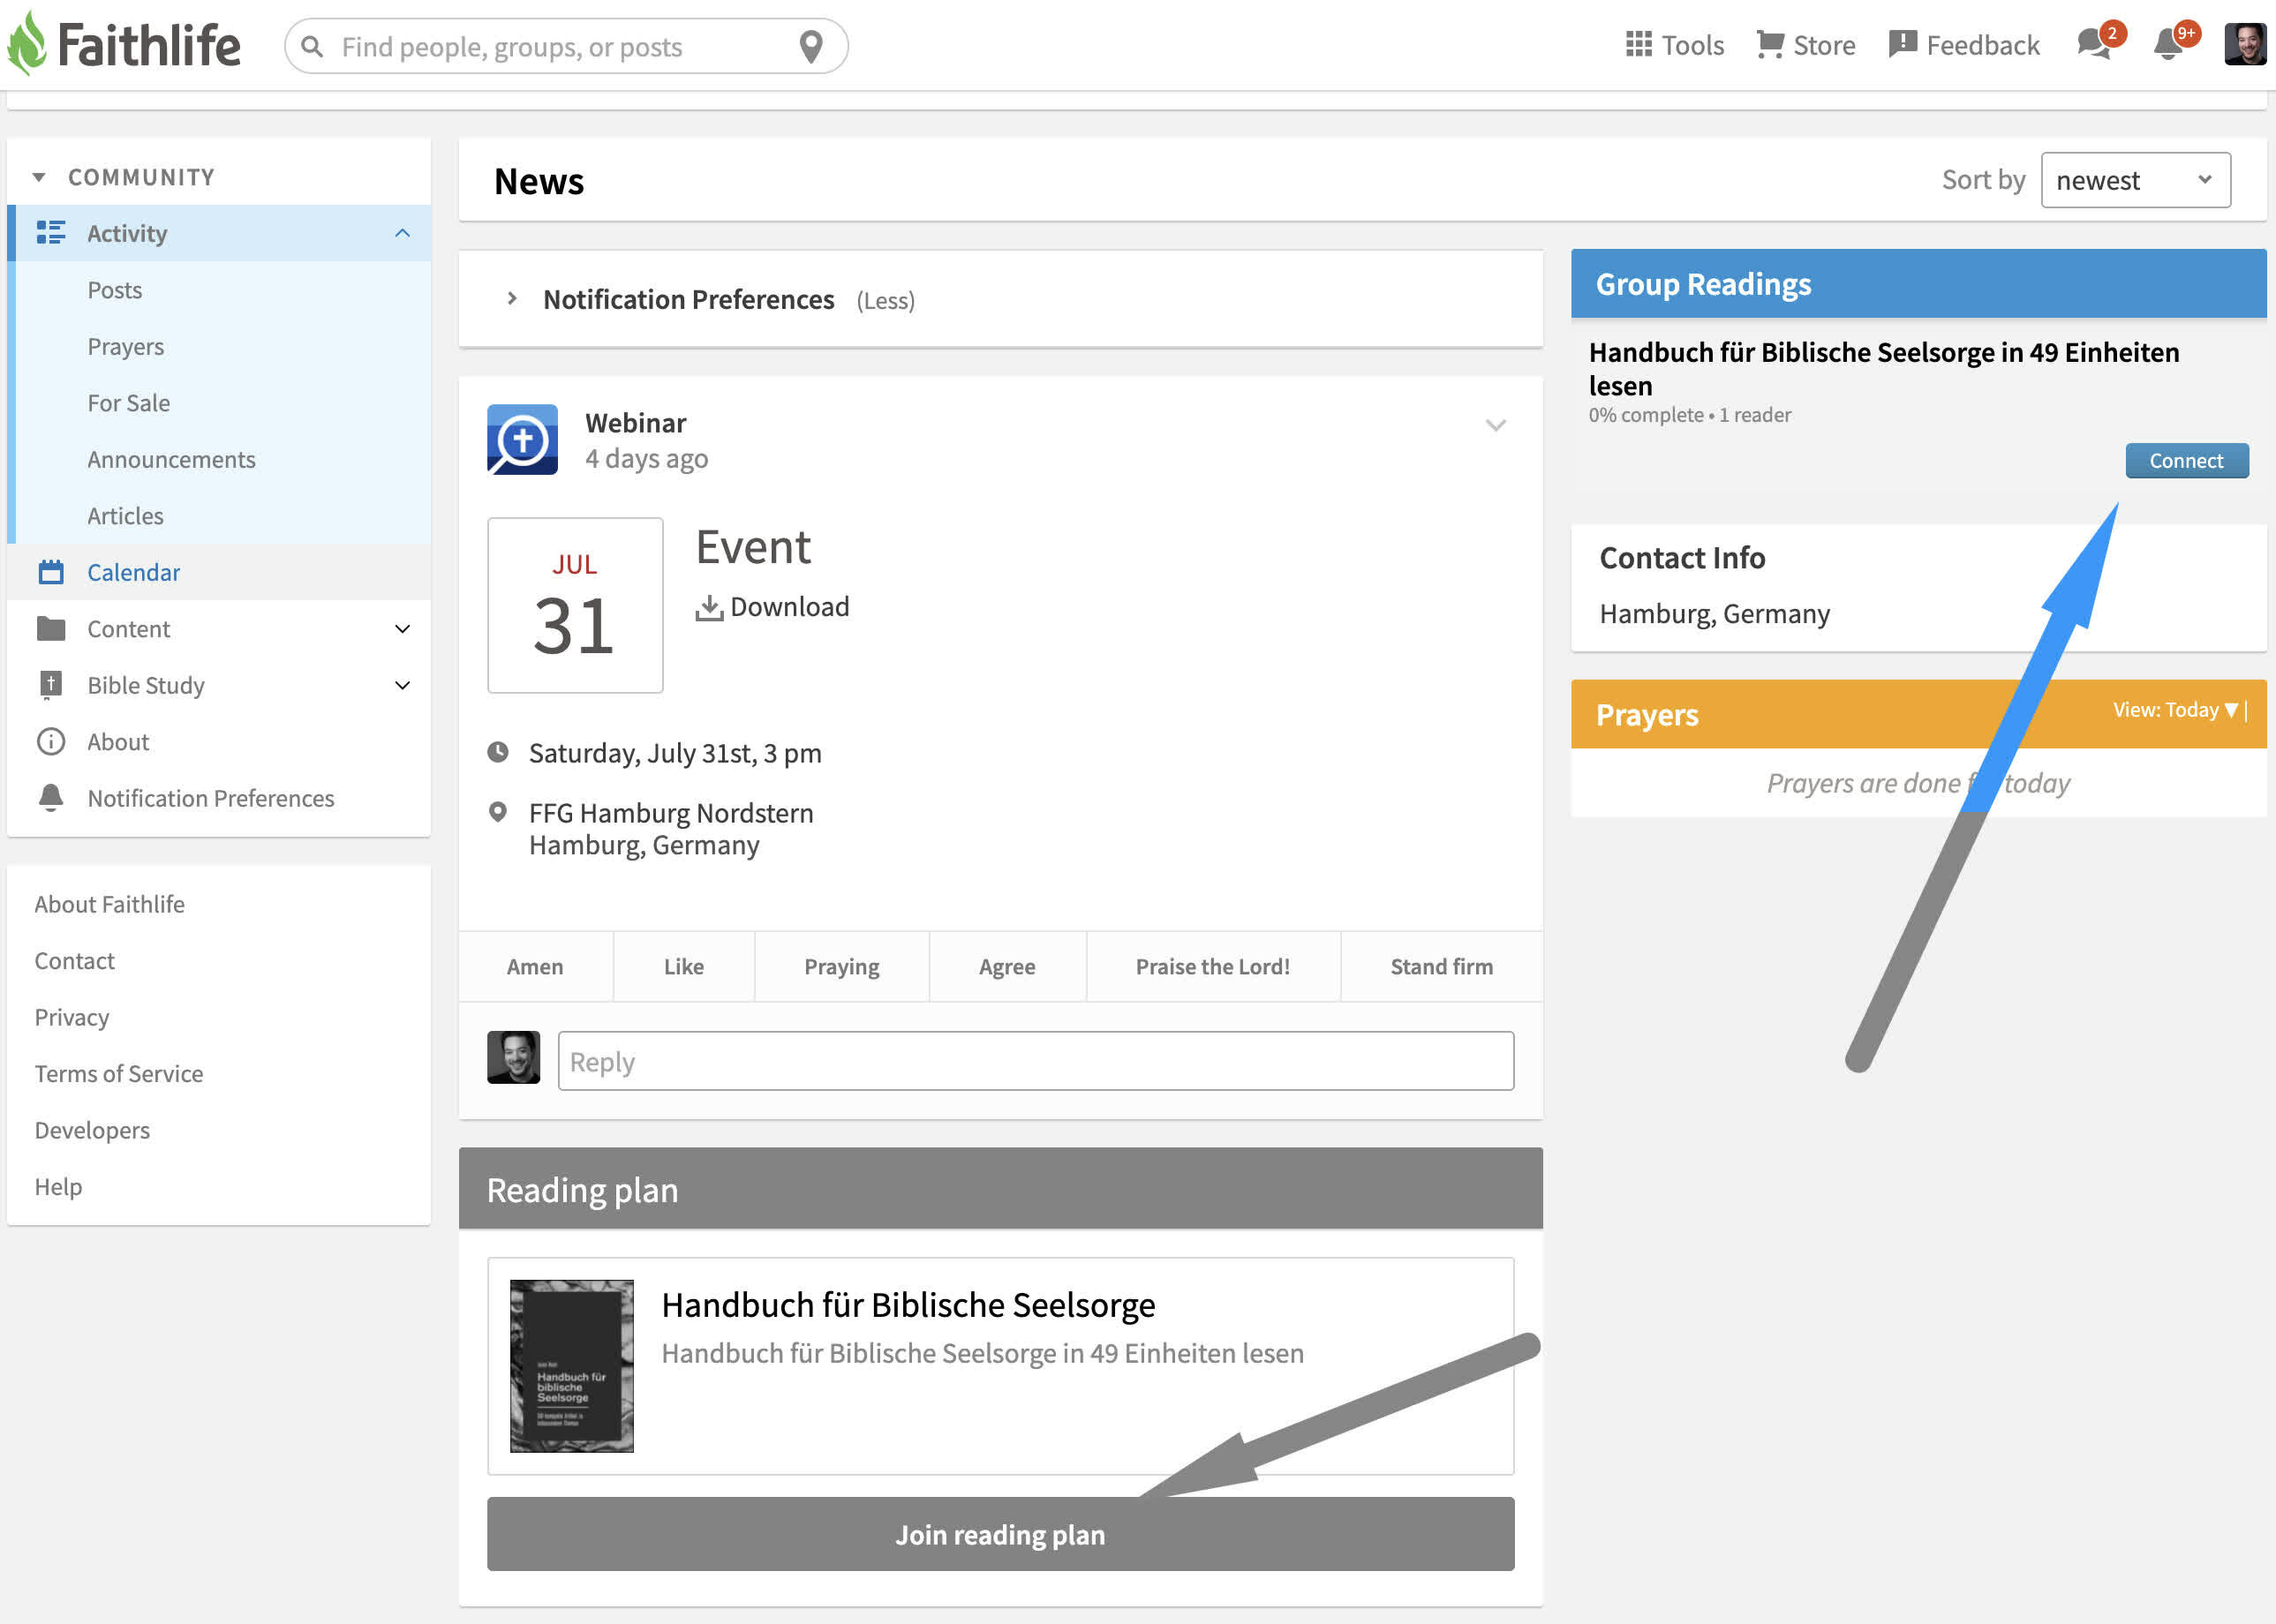The height and width of the screenshot is (1624, 2276).
Task: Click the Praying reaction button
Action: click(842, 966)
